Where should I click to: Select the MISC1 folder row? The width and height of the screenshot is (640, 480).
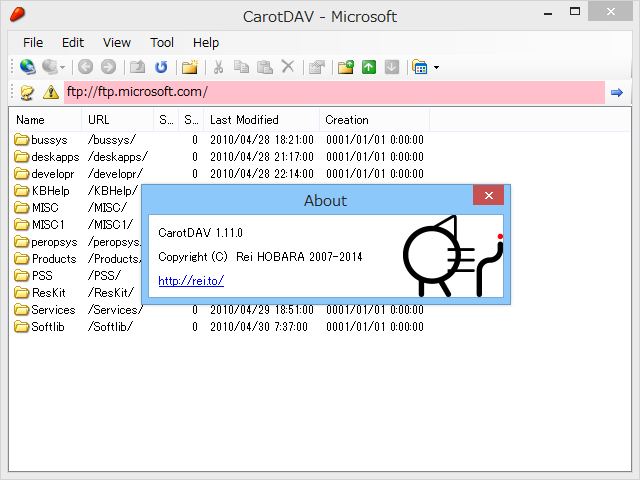pos(39,225)
